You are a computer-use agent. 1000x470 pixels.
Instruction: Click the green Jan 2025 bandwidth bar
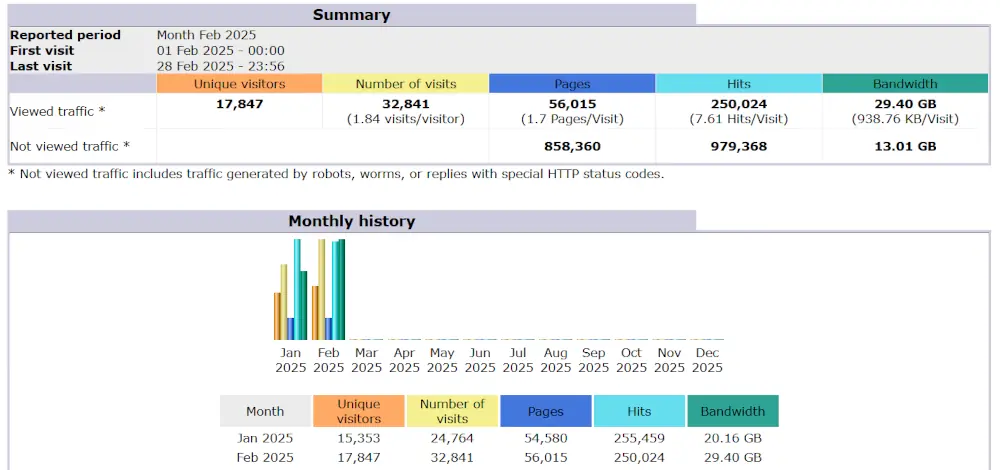point(304,305)
